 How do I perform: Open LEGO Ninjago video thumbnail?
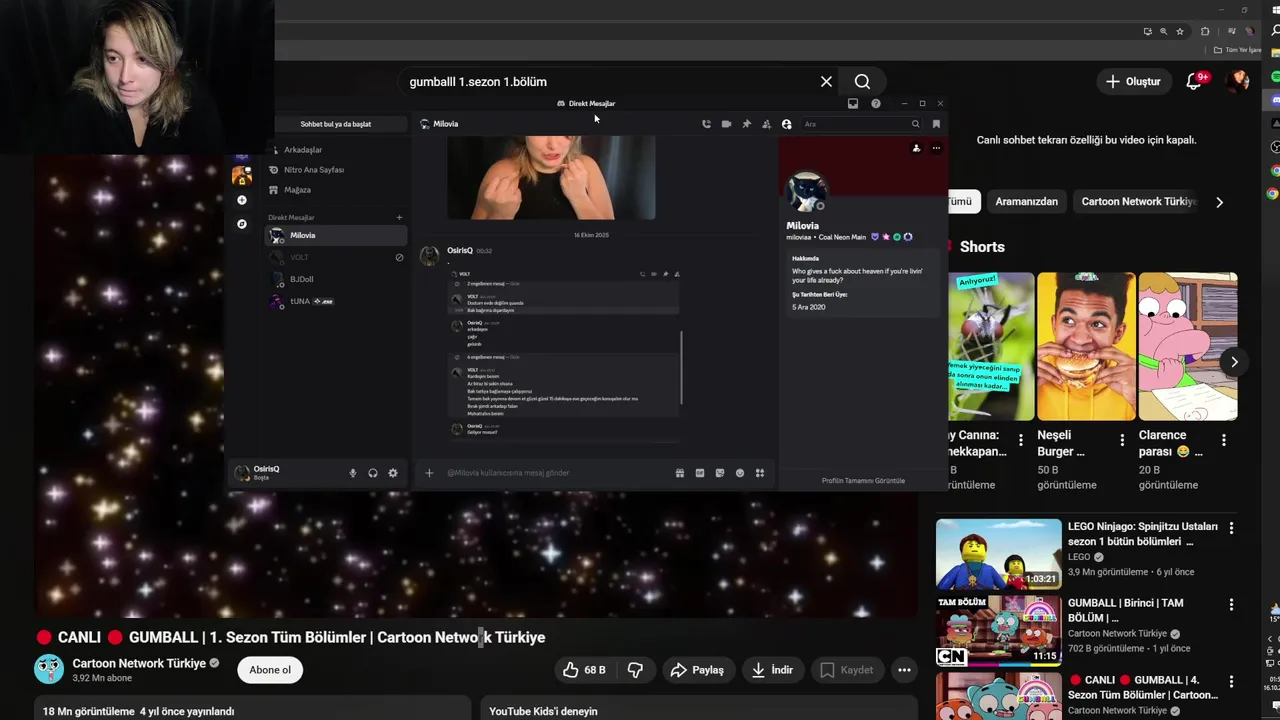click(x=998, y=554)
